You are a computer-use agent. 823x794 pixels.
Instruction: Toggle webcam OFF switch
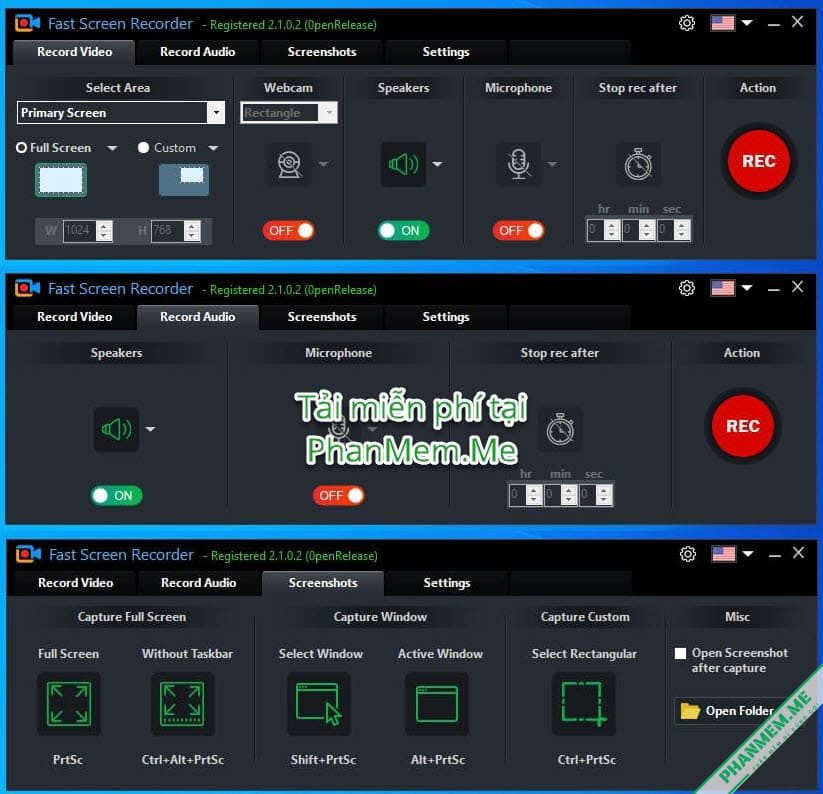[288, 230]
